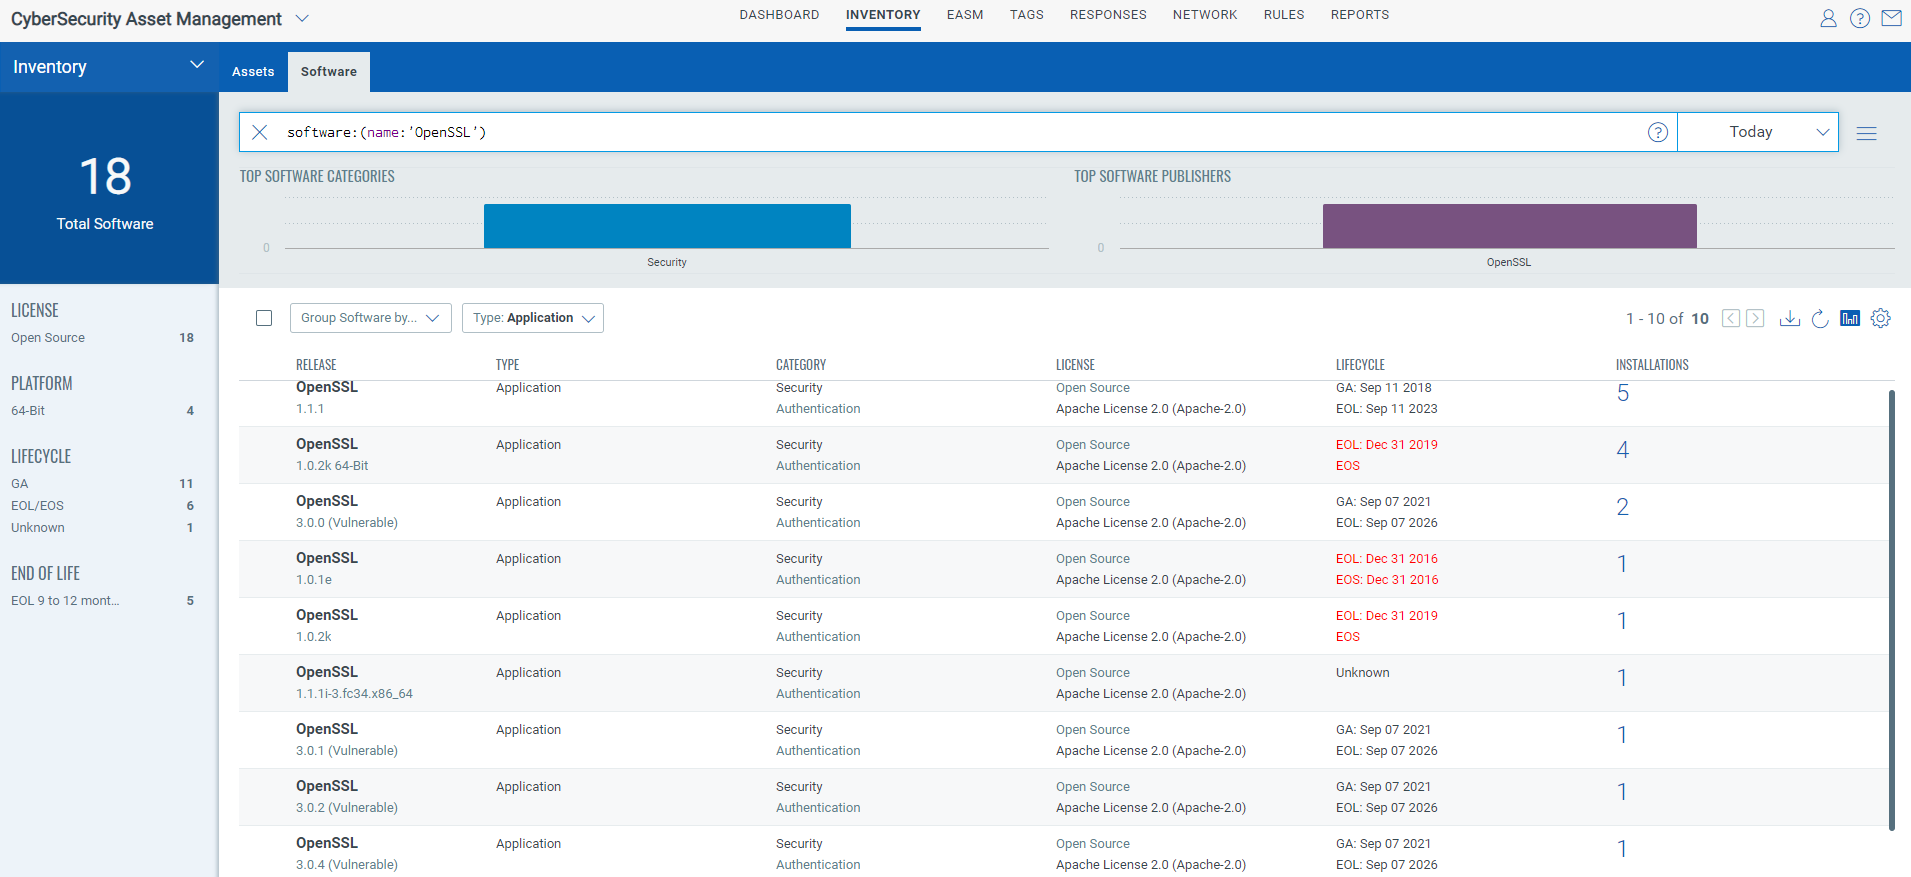Open the user profile icon
Screen dimensions: 1911x877
tap(1828, 18)
